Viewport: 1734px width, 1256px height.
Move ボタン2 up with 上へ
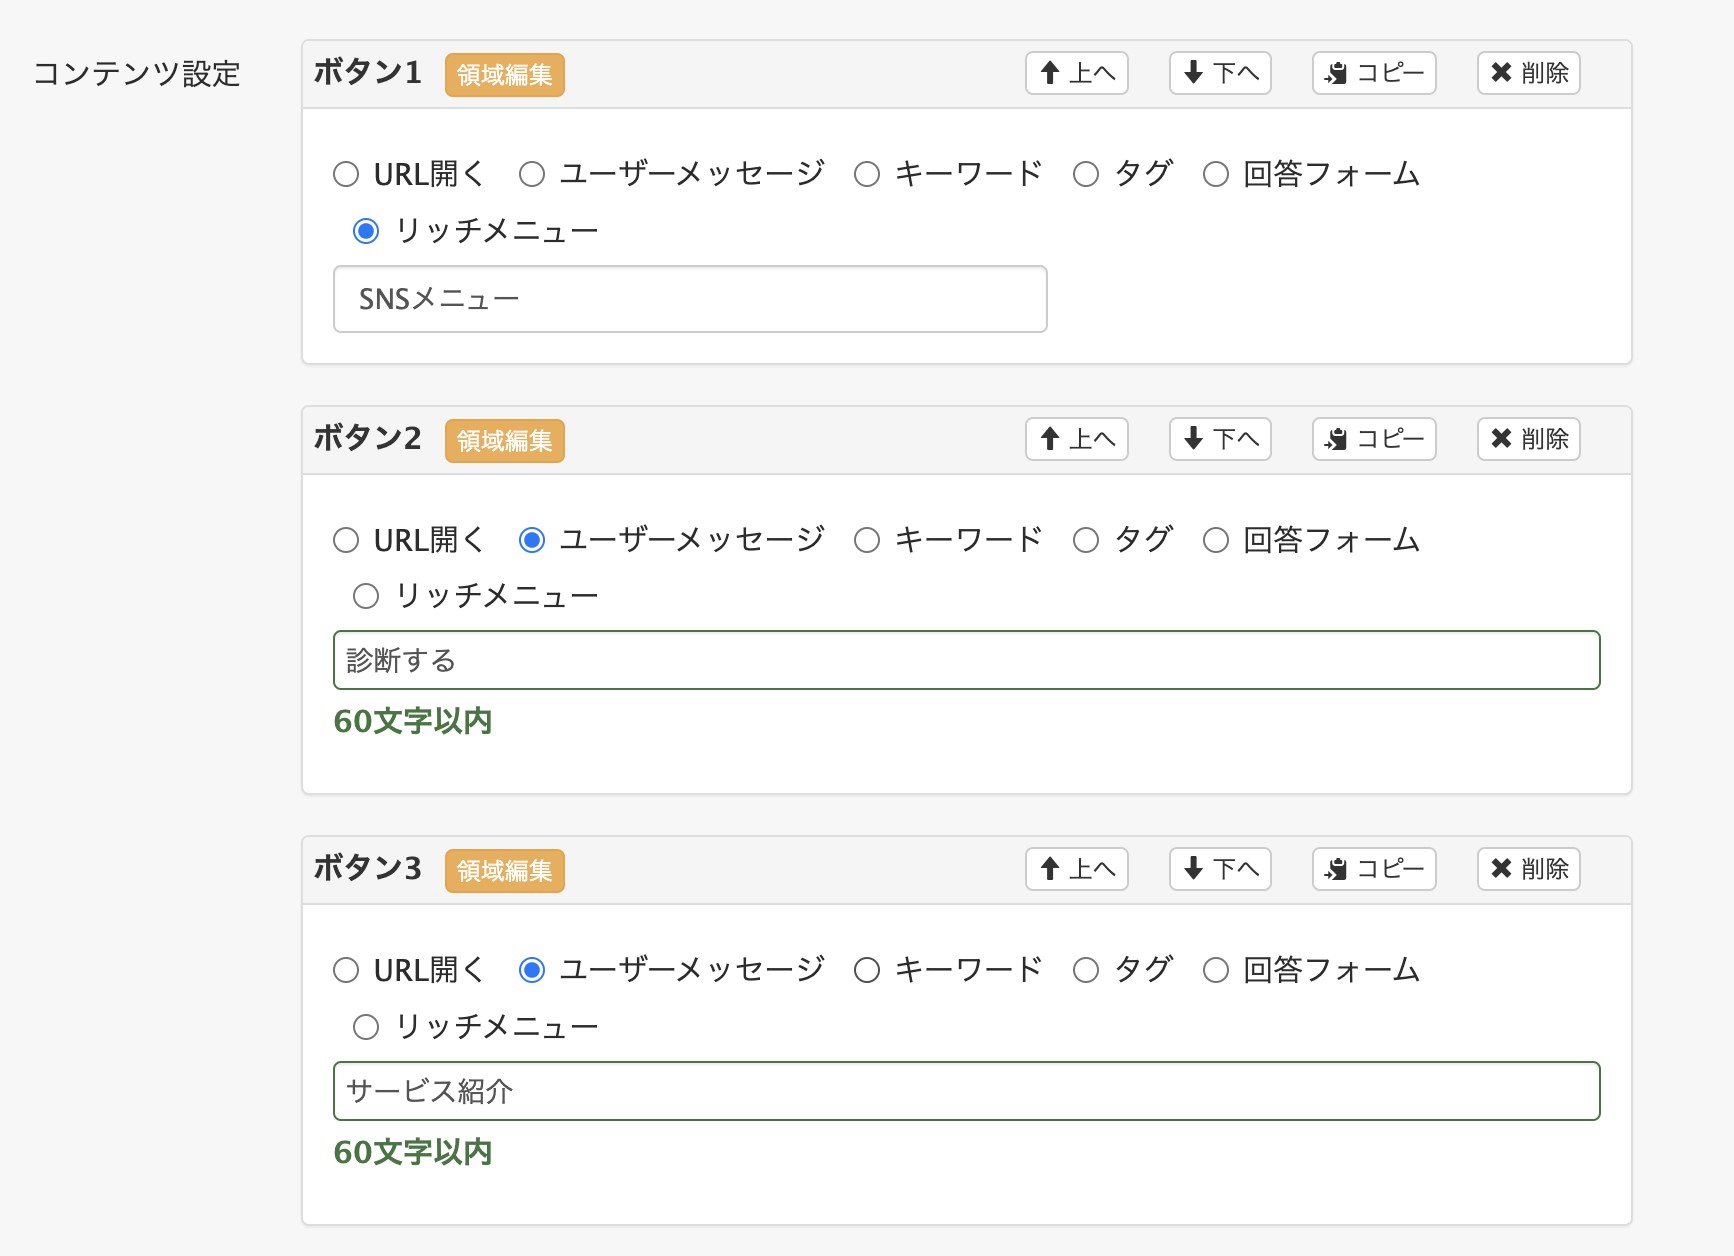coord(1077,439)
